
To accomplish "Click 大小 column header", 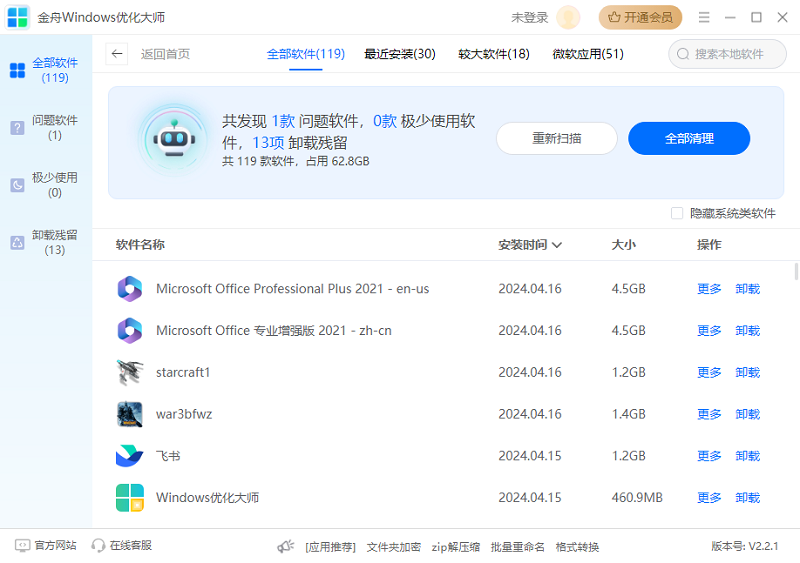I will coord(623,245).
